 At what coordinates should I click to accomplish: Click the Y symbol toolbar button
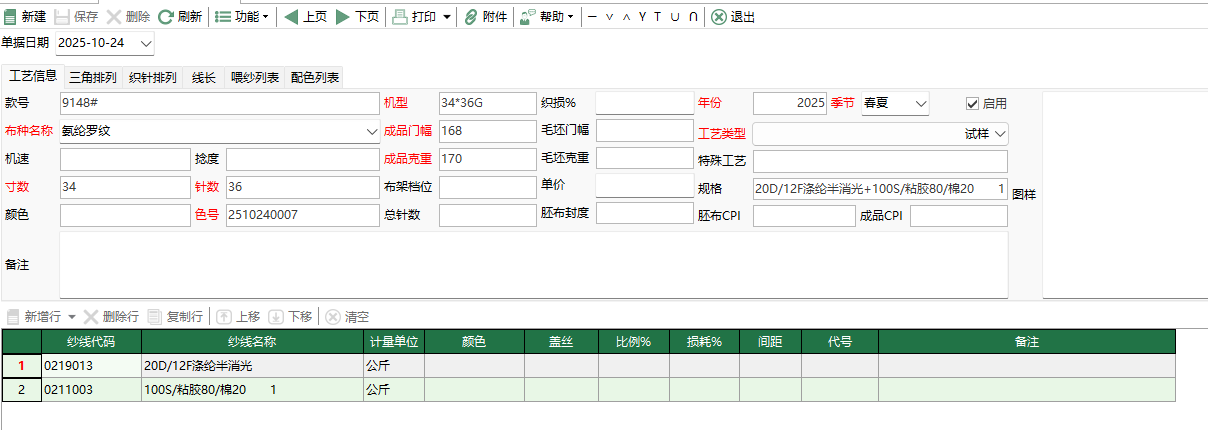point(642,17)
